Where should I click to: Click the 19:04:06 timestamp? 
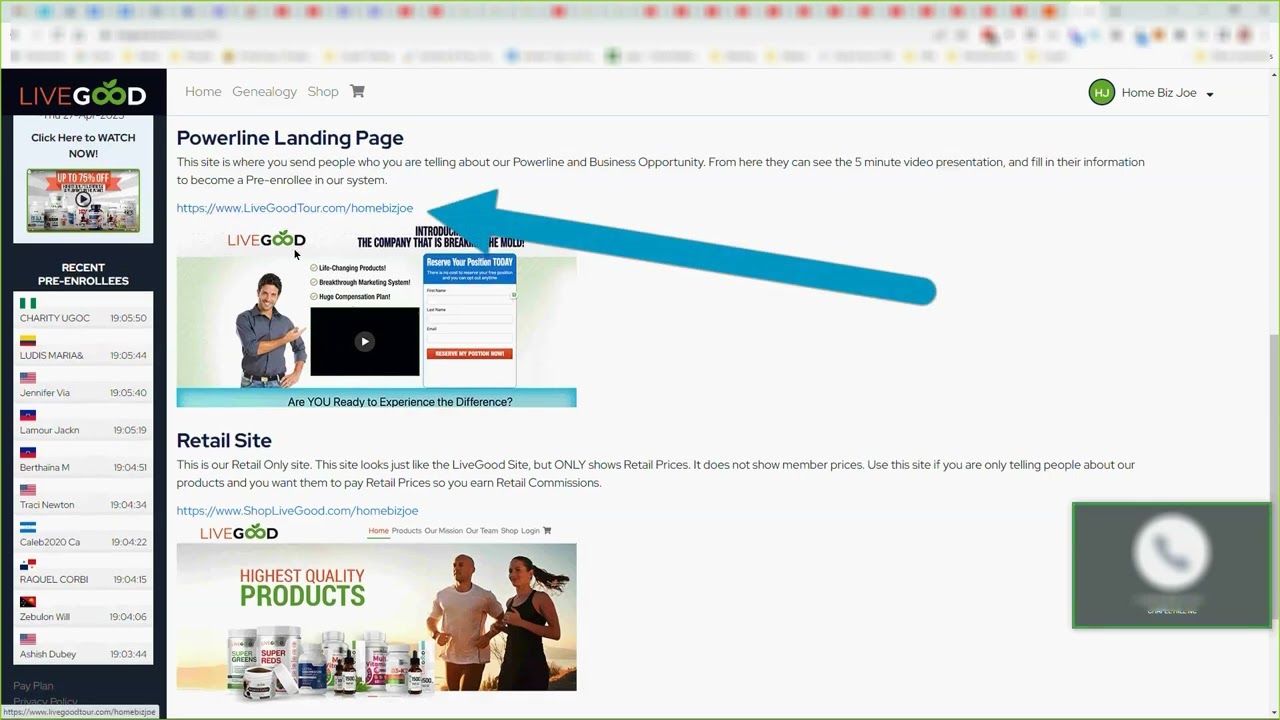130,617
